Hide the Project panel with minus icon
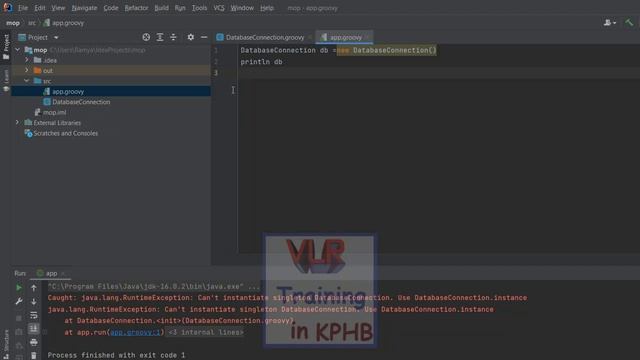 point(204,37)
